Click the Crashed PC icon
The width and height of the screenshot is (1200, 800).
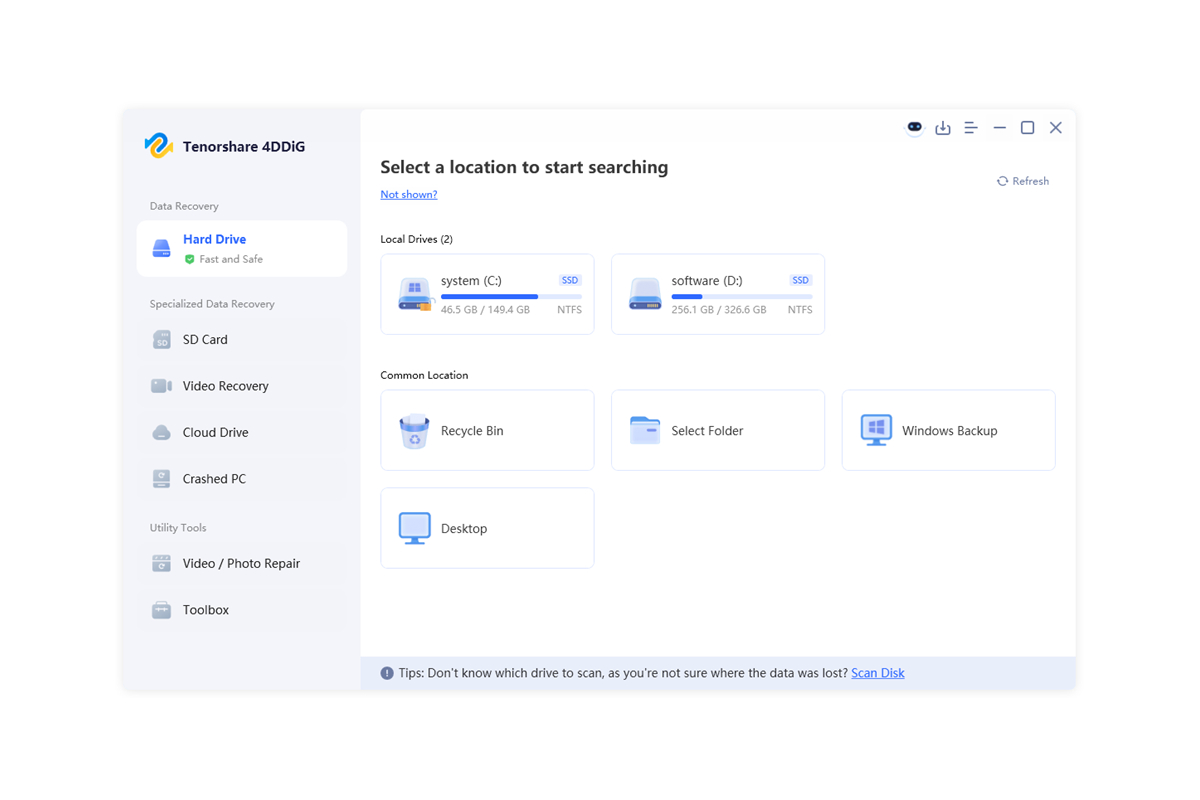161,479
